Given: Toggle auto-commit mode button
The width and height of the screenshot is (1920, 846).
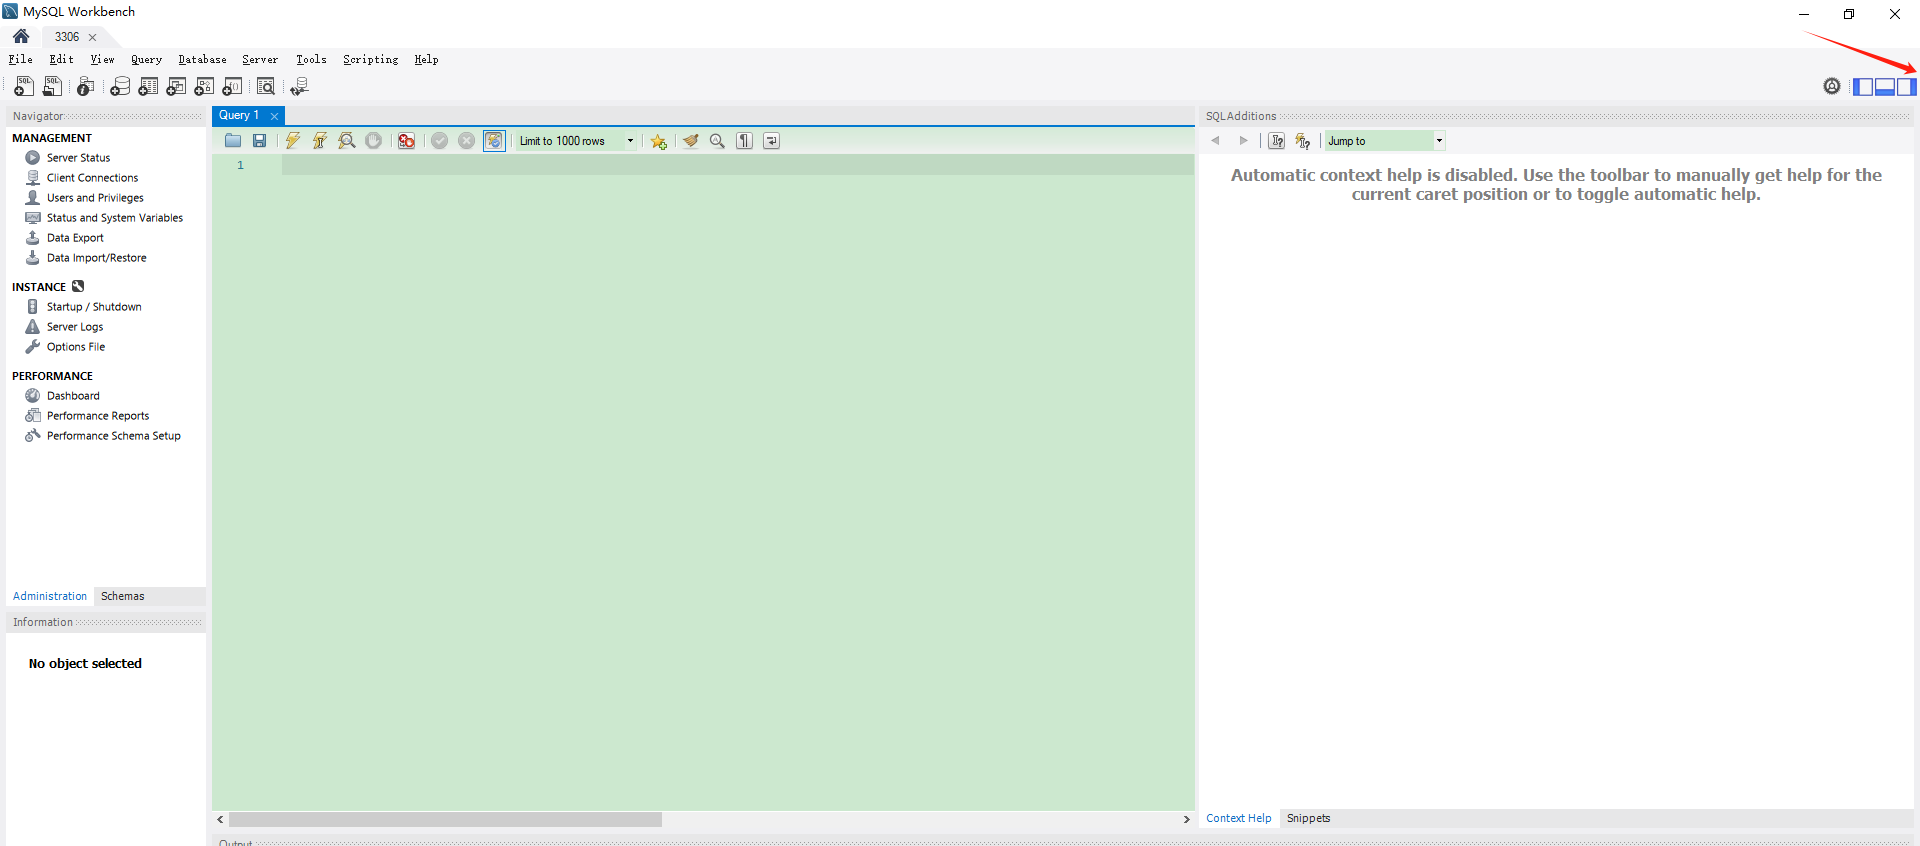Looking at the screenshot, I should pos(494,141).
